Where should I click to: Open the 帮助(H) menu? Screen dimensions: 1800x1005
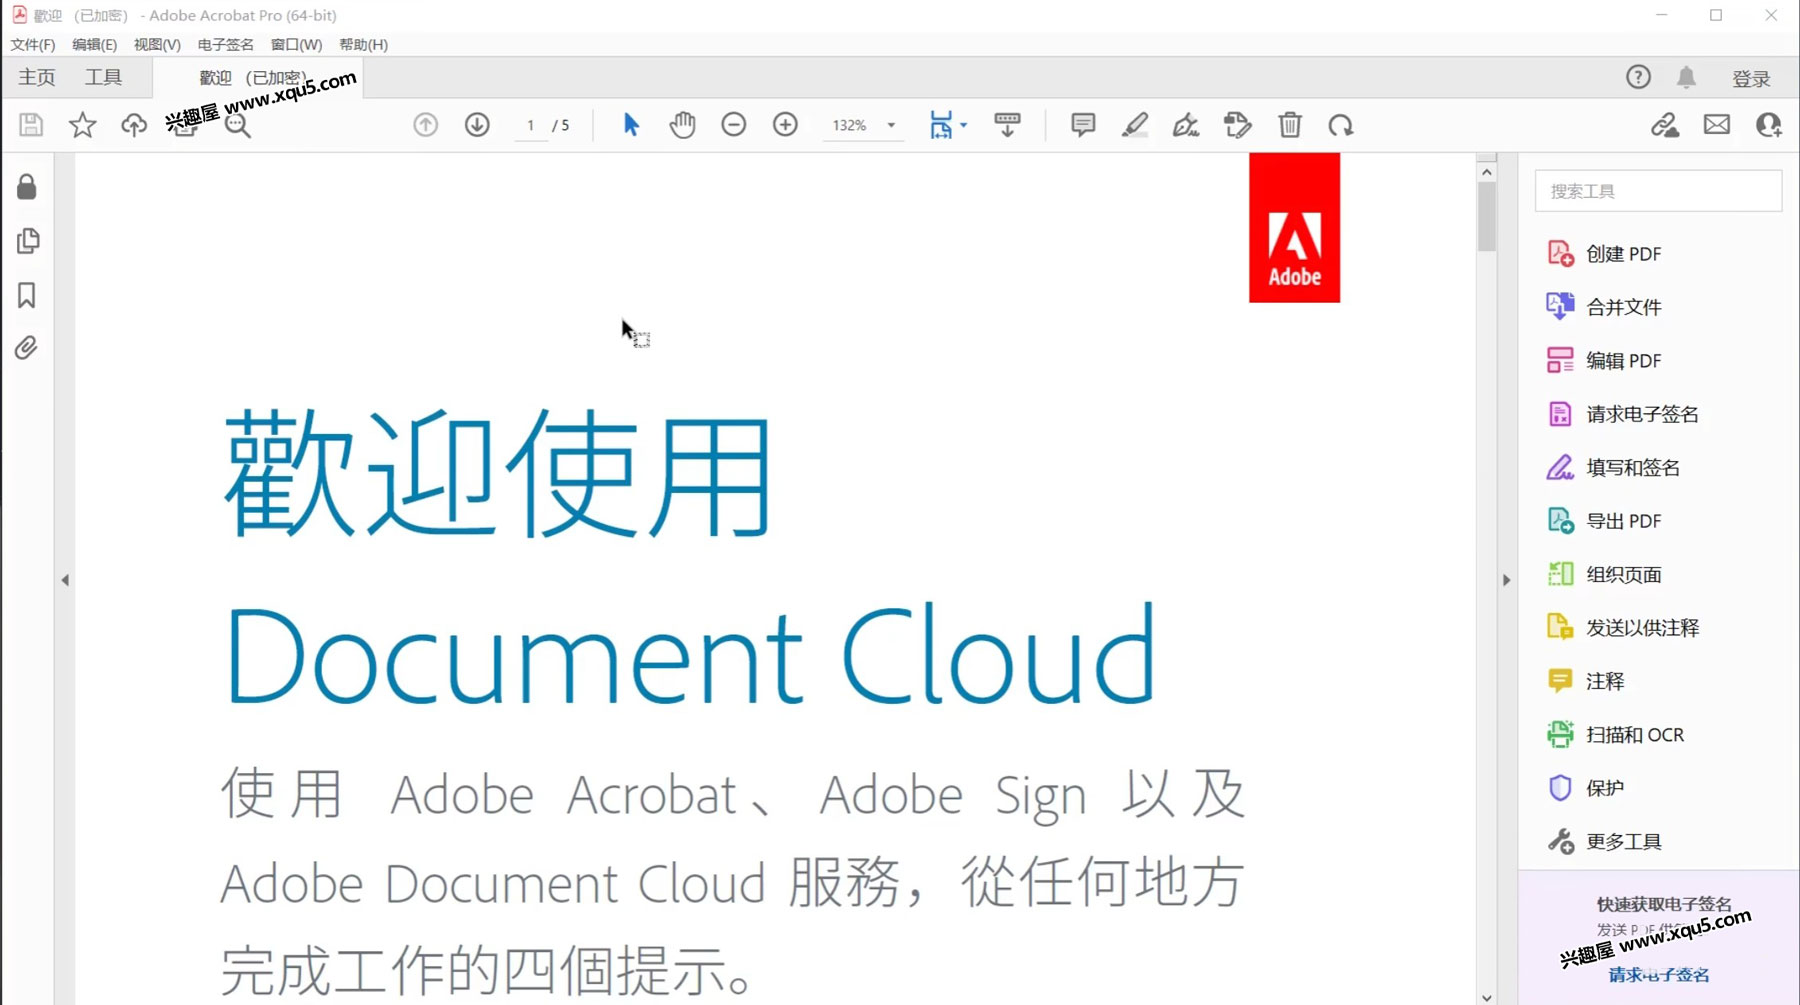(363, 45)
